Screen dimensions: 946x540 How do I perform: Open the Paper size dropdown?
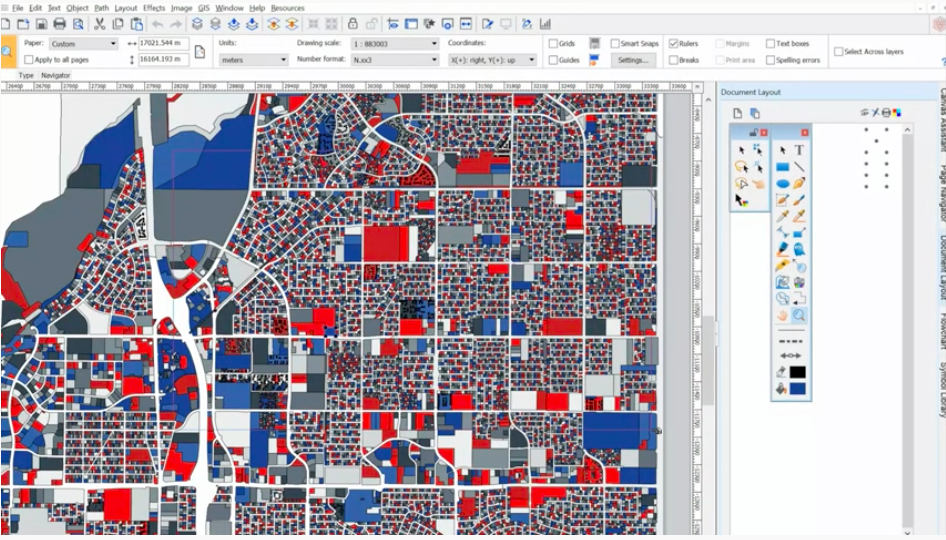84,44
